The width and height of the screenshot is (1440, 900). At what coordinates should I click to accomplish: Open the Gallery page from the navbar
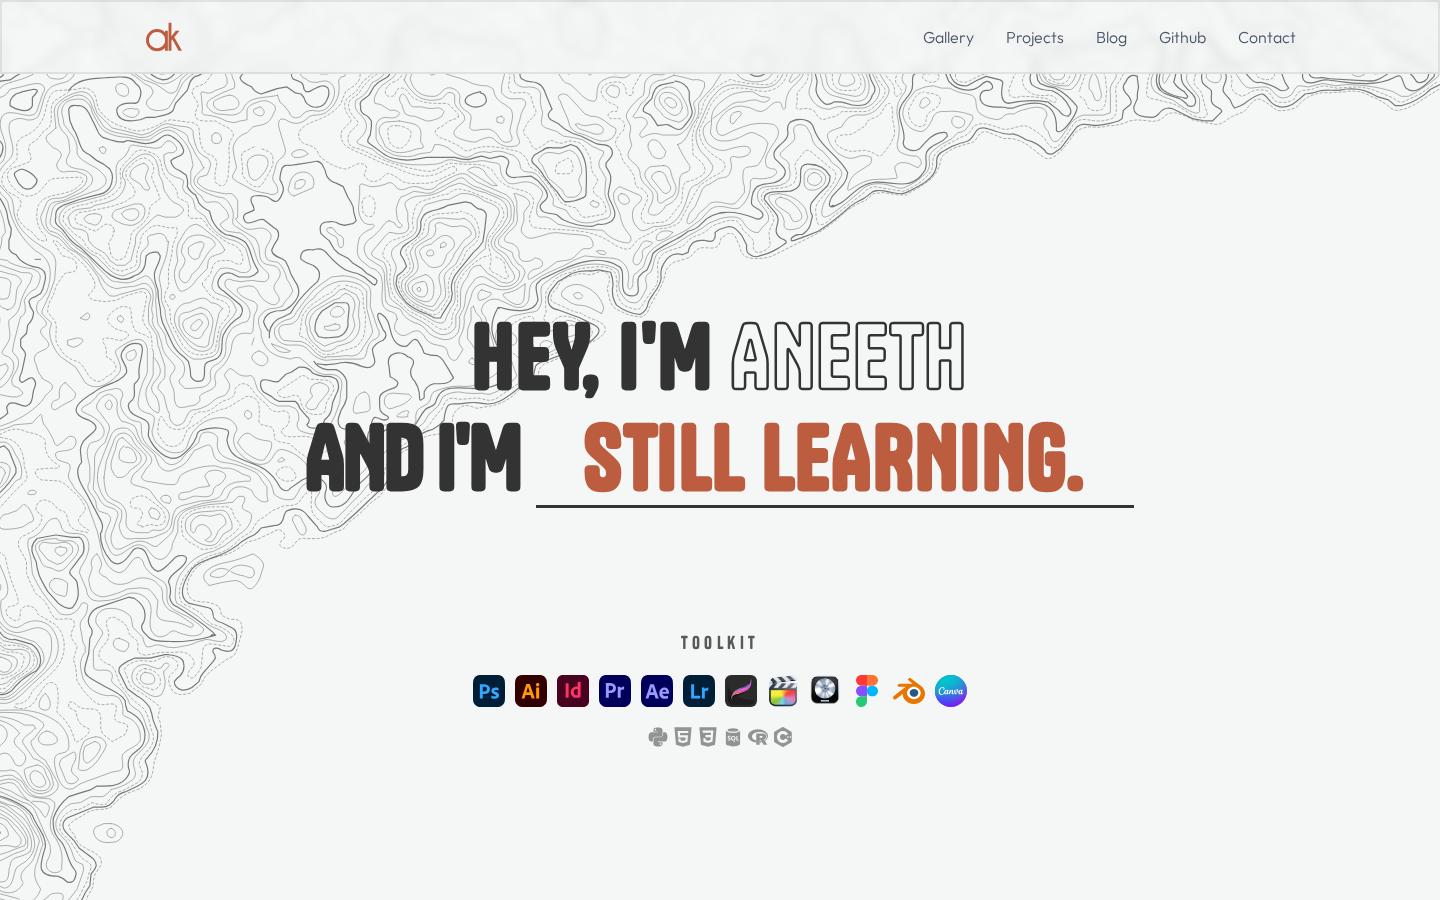(948, 38)
